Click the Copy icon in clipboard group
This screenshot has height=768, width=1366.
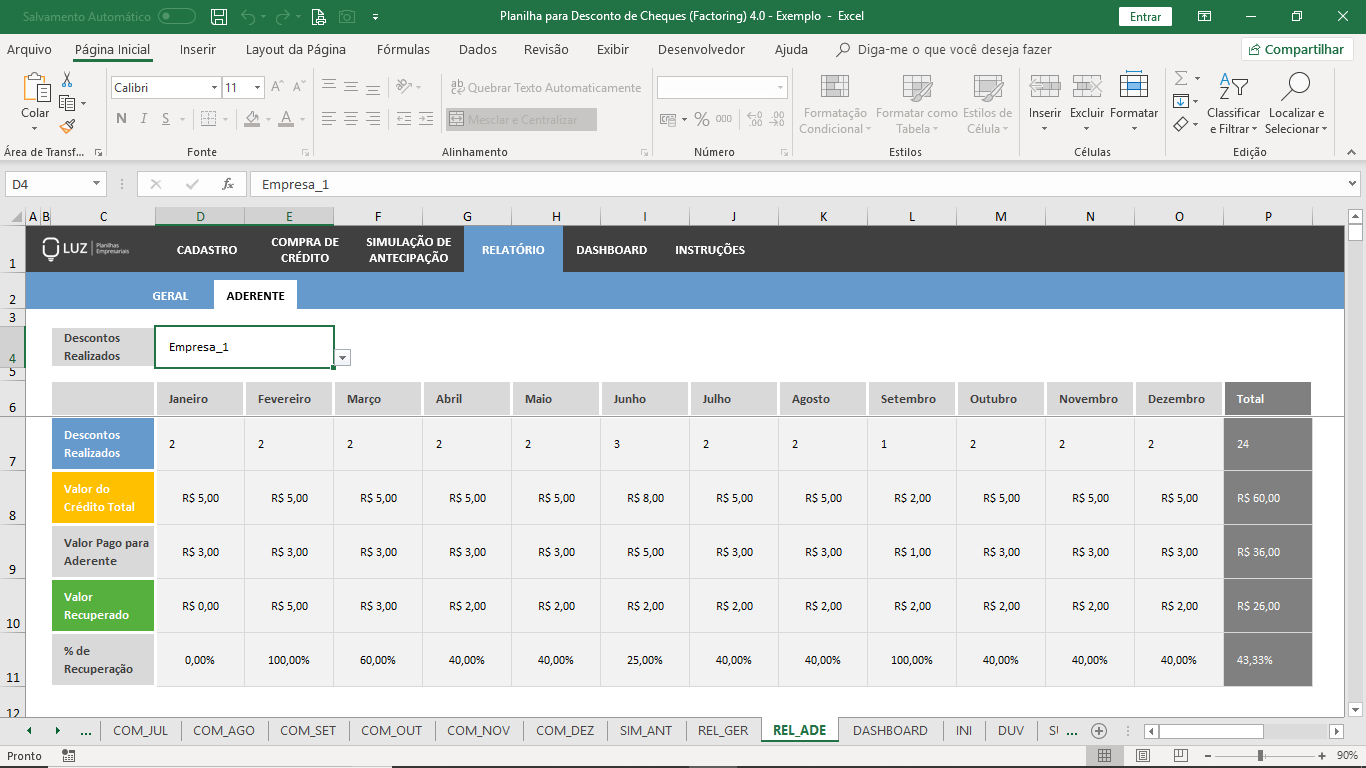tap(66, 103)
